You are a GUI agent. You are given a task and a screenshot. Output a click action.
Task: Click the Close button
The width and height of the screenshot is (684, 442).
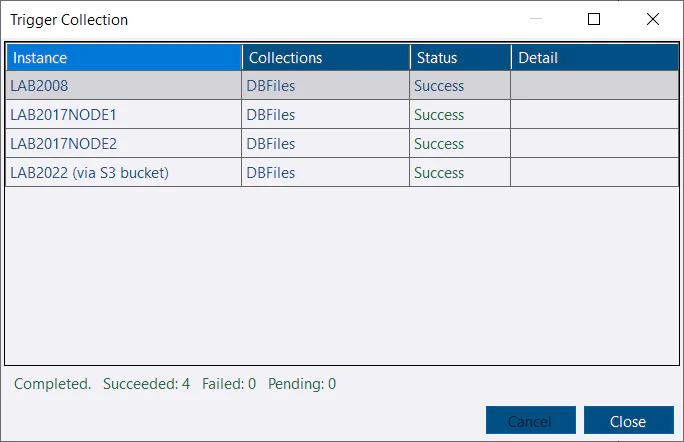[629, 420]
